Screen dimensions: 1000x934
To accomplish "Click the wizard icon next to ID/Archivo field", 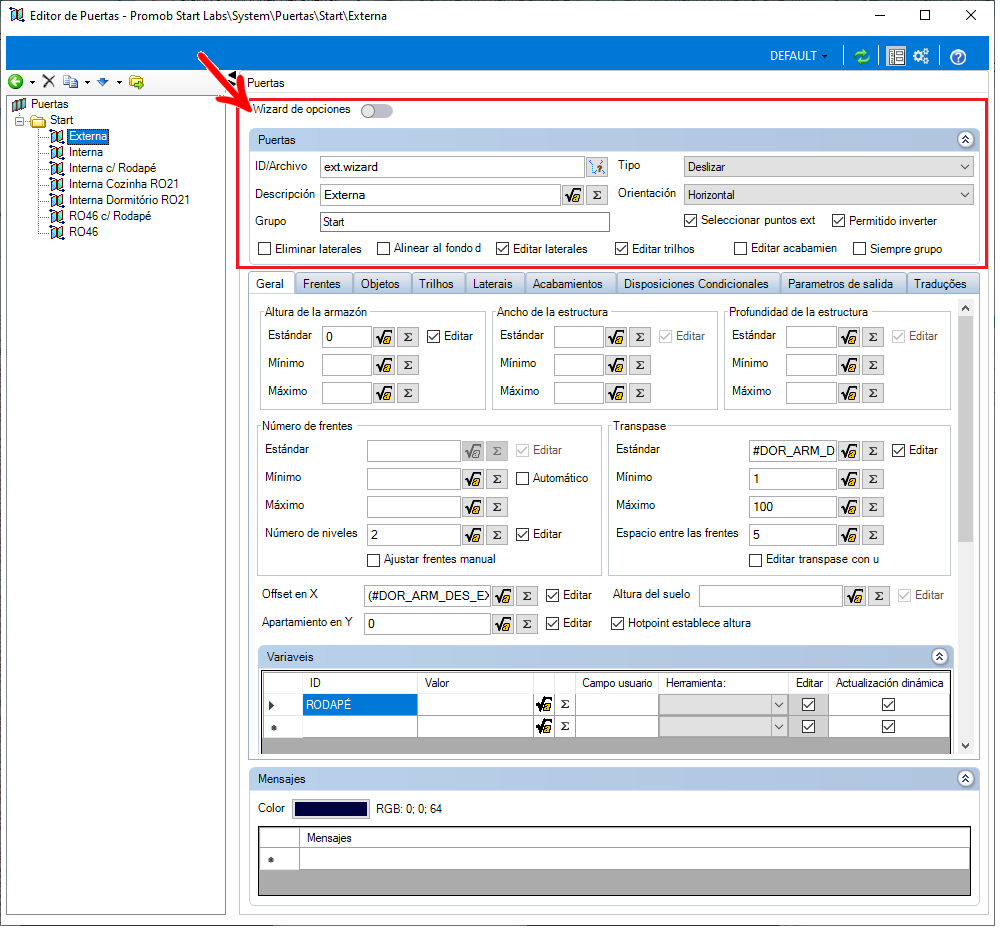I will (x=598, y=167).
